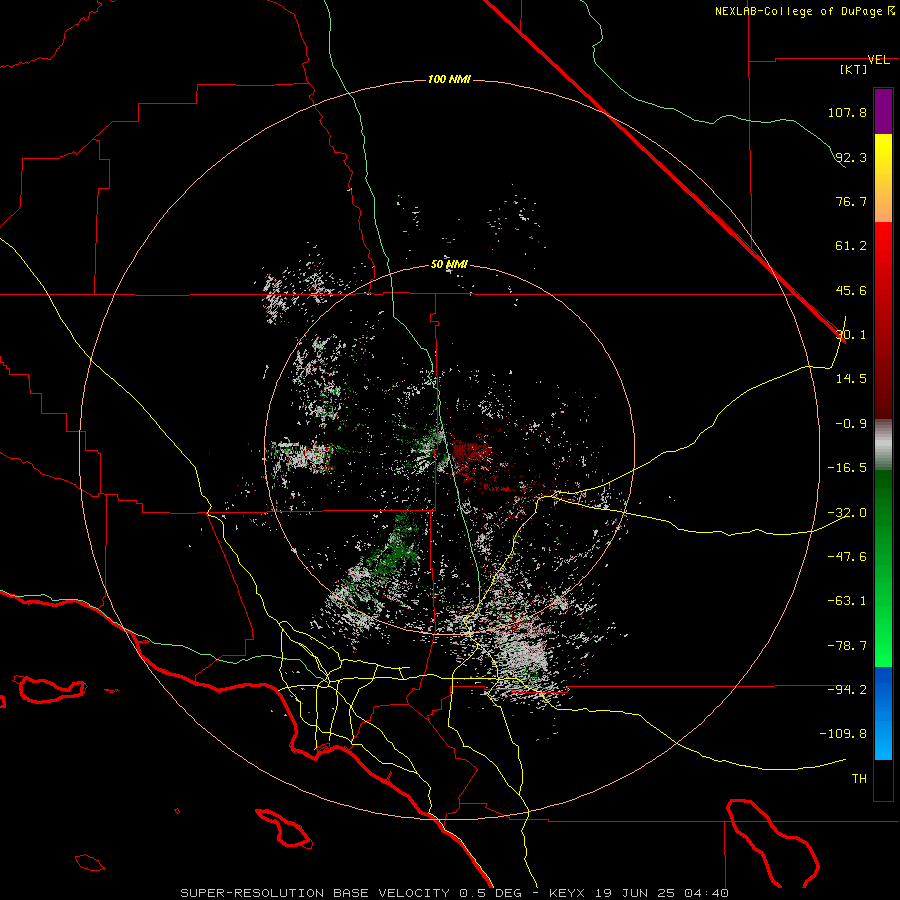The width and height of the screenshot is (900, 900).
Task: Pick the green segment of velocity color bar
Action: tap(883, 568)
